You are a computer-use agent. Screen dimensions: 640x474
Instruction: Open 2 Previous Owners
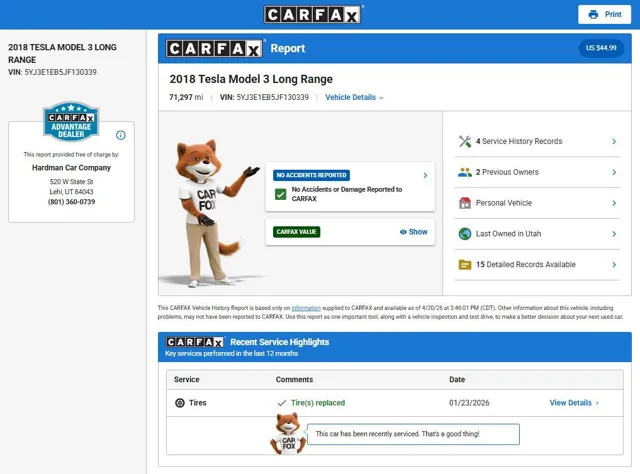[537, 172]
